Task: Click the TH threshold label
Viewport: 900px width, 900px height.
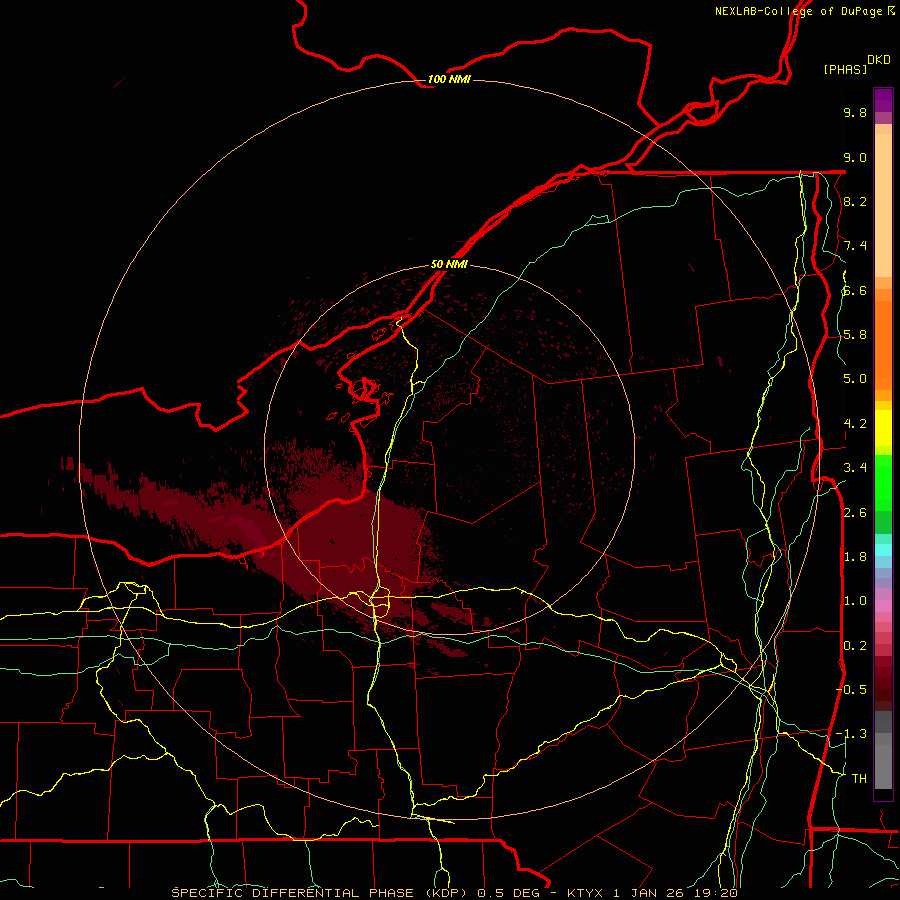Action: point(859,779)
